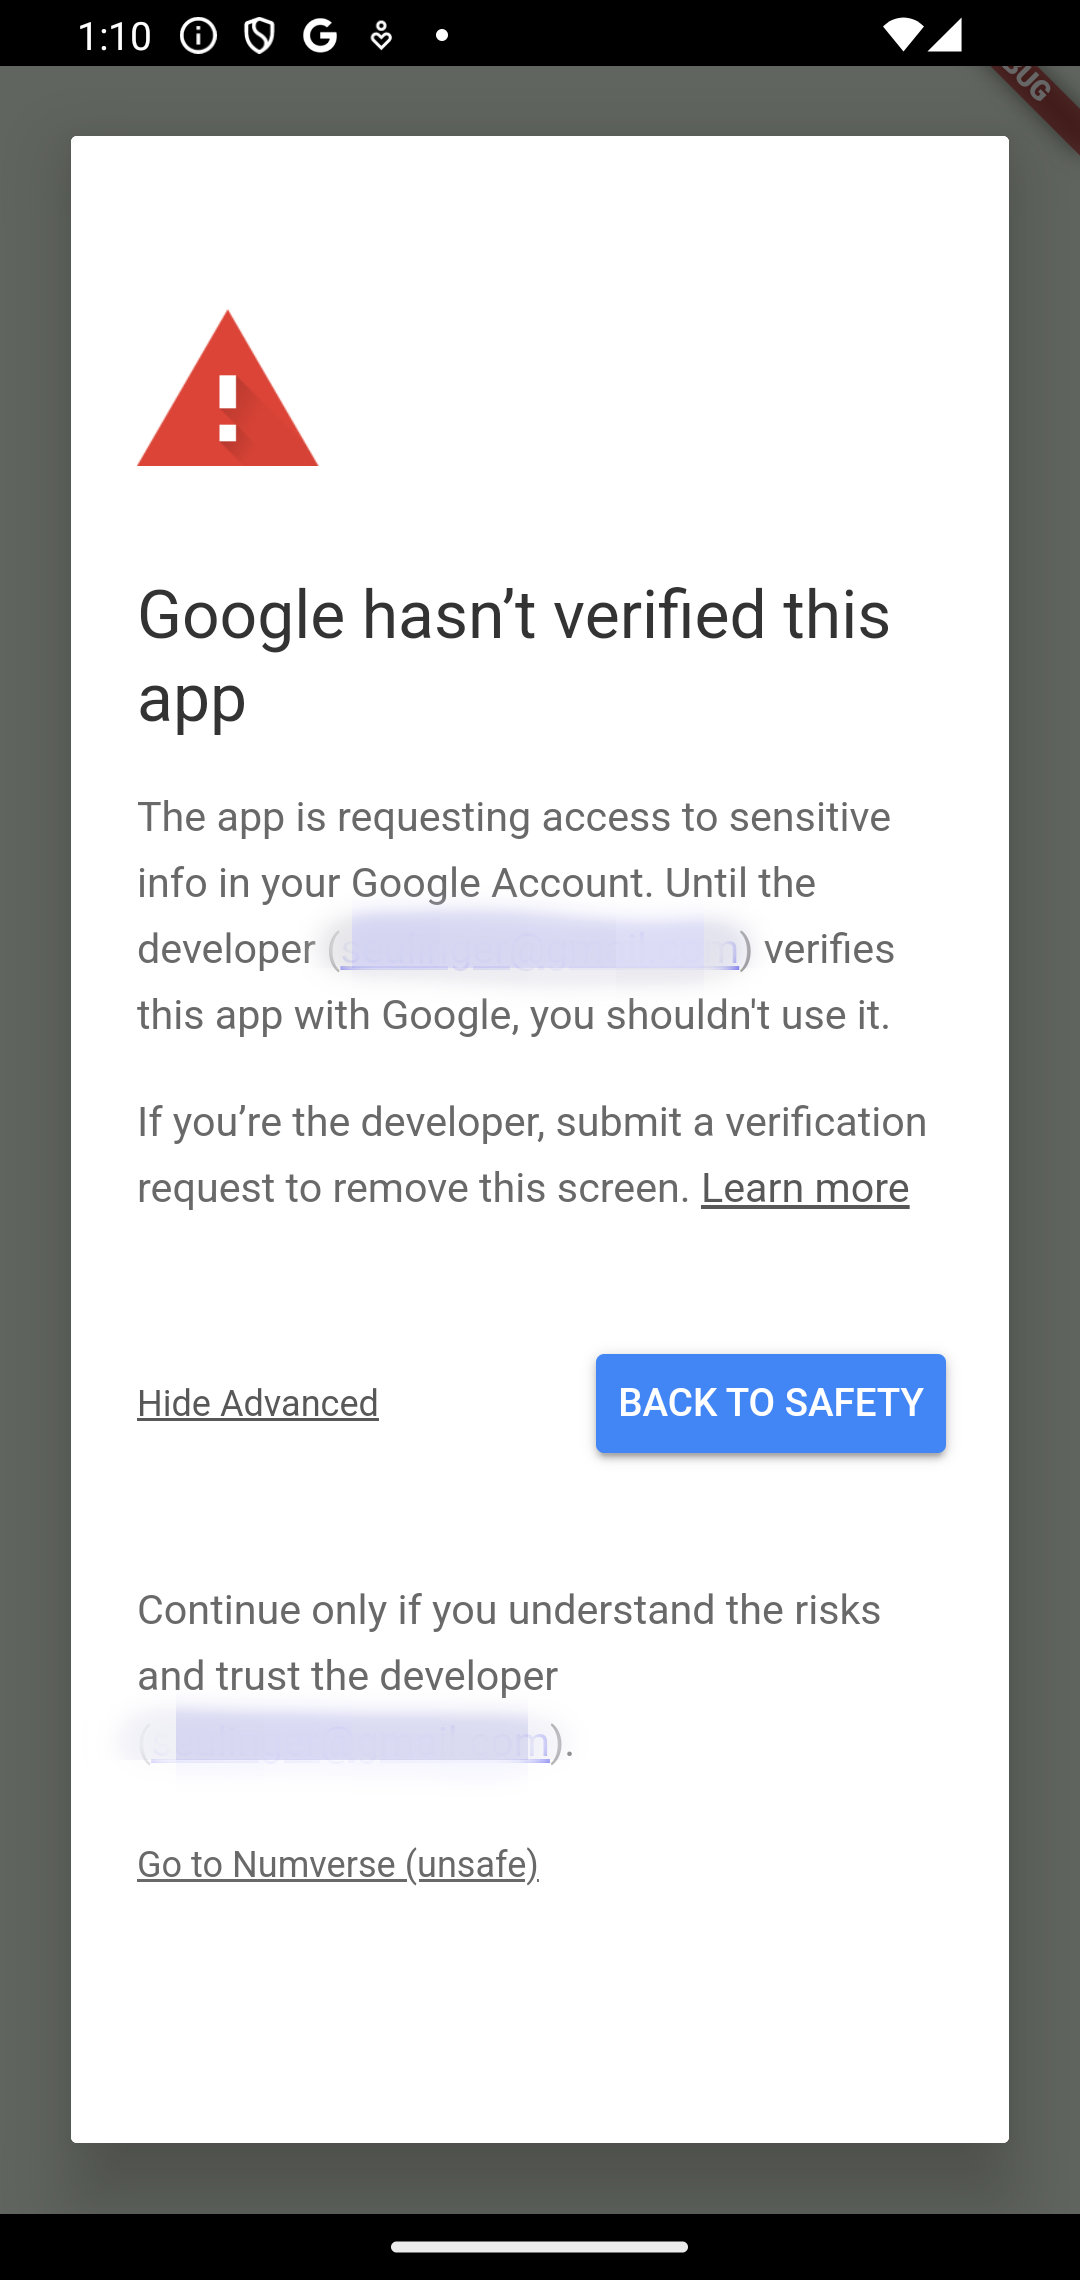Tap the heartbeat monitor status icon
The height and width of the screenshot is (2280, 1080).
point(382,36)
